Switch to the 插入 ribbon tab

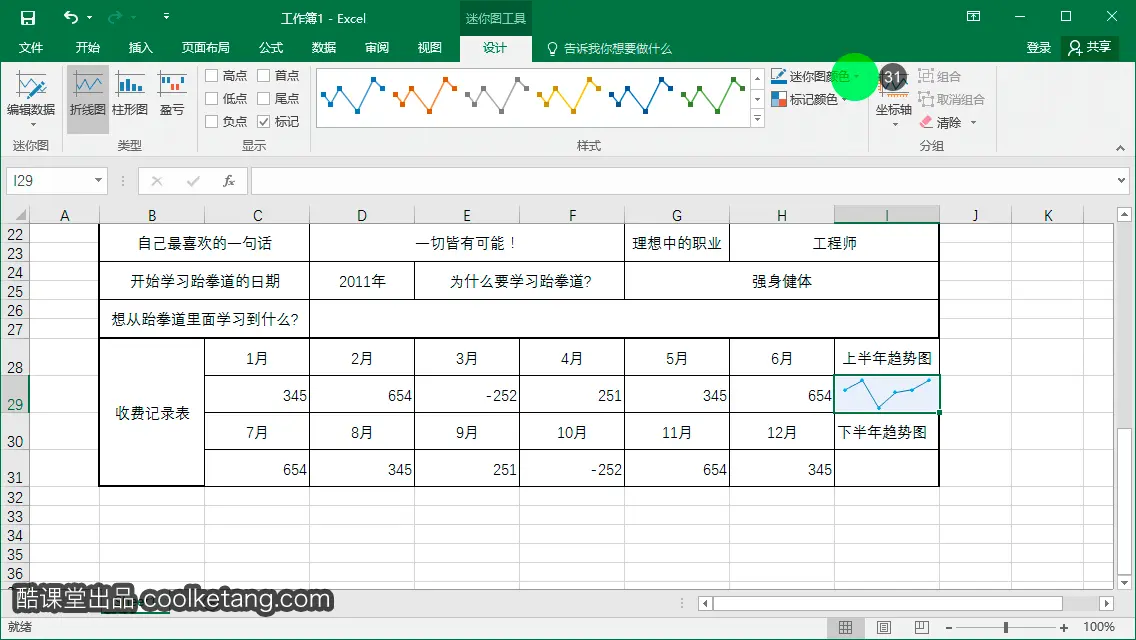(x=141, y=48)
